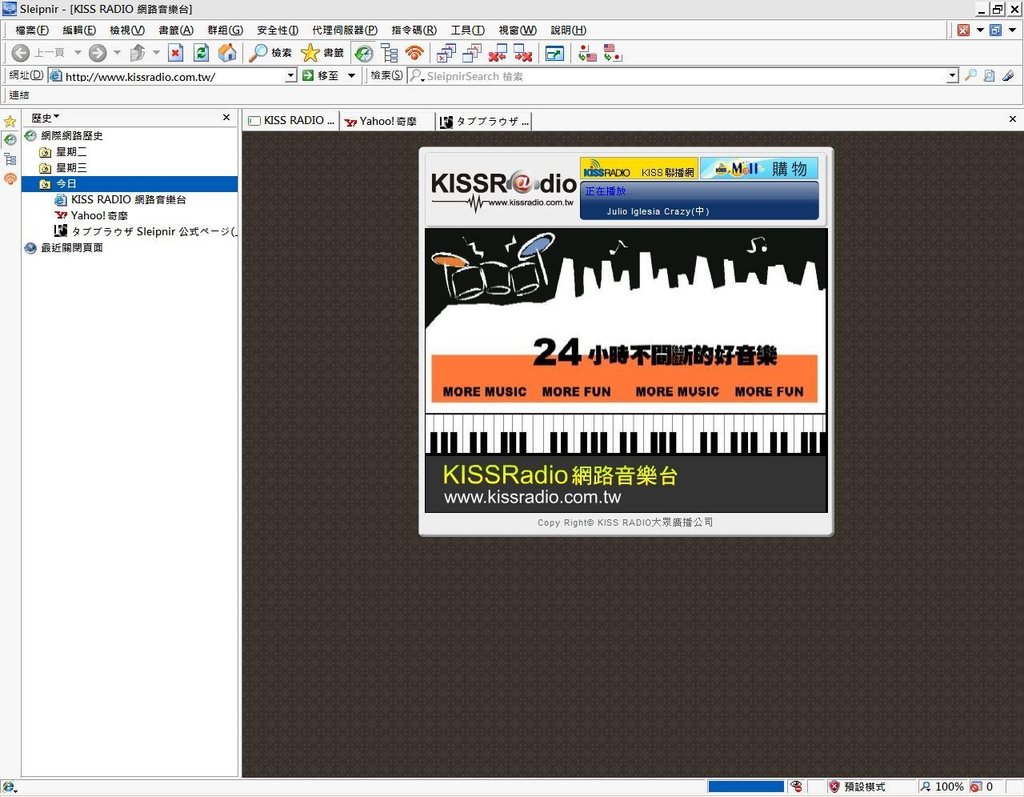The width and height of the screenshot is (1024, 797).
Task: Open dropdown arrow beside menu bar window icon
Action: (x=1012, y=30)
